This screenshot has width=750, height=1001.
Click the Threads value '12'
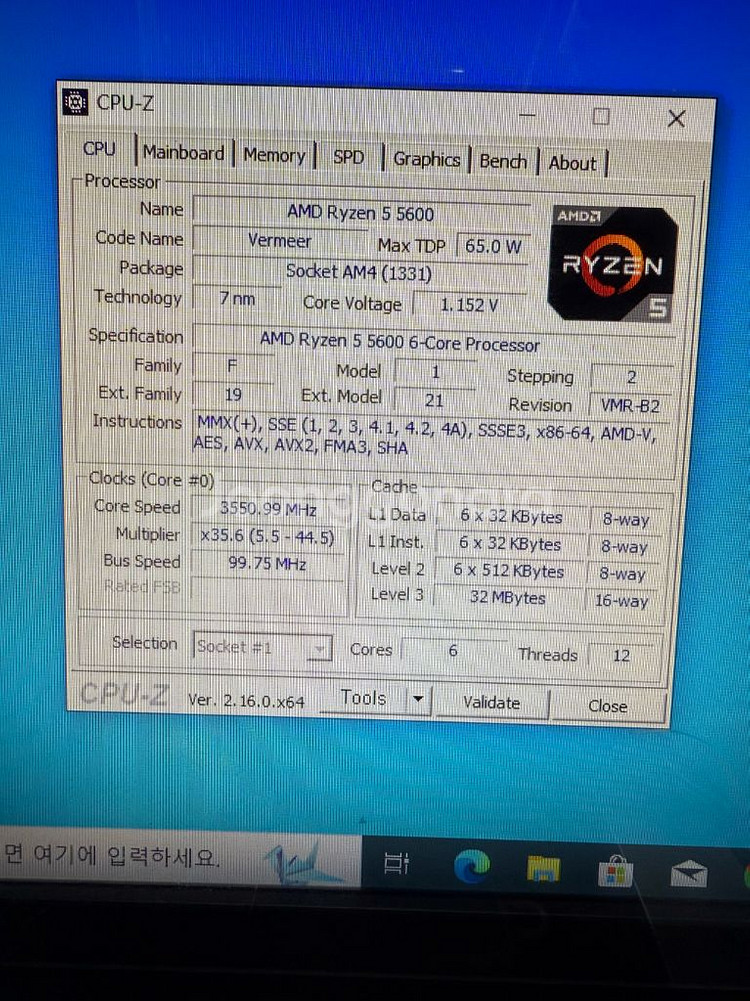coord(621,656)
